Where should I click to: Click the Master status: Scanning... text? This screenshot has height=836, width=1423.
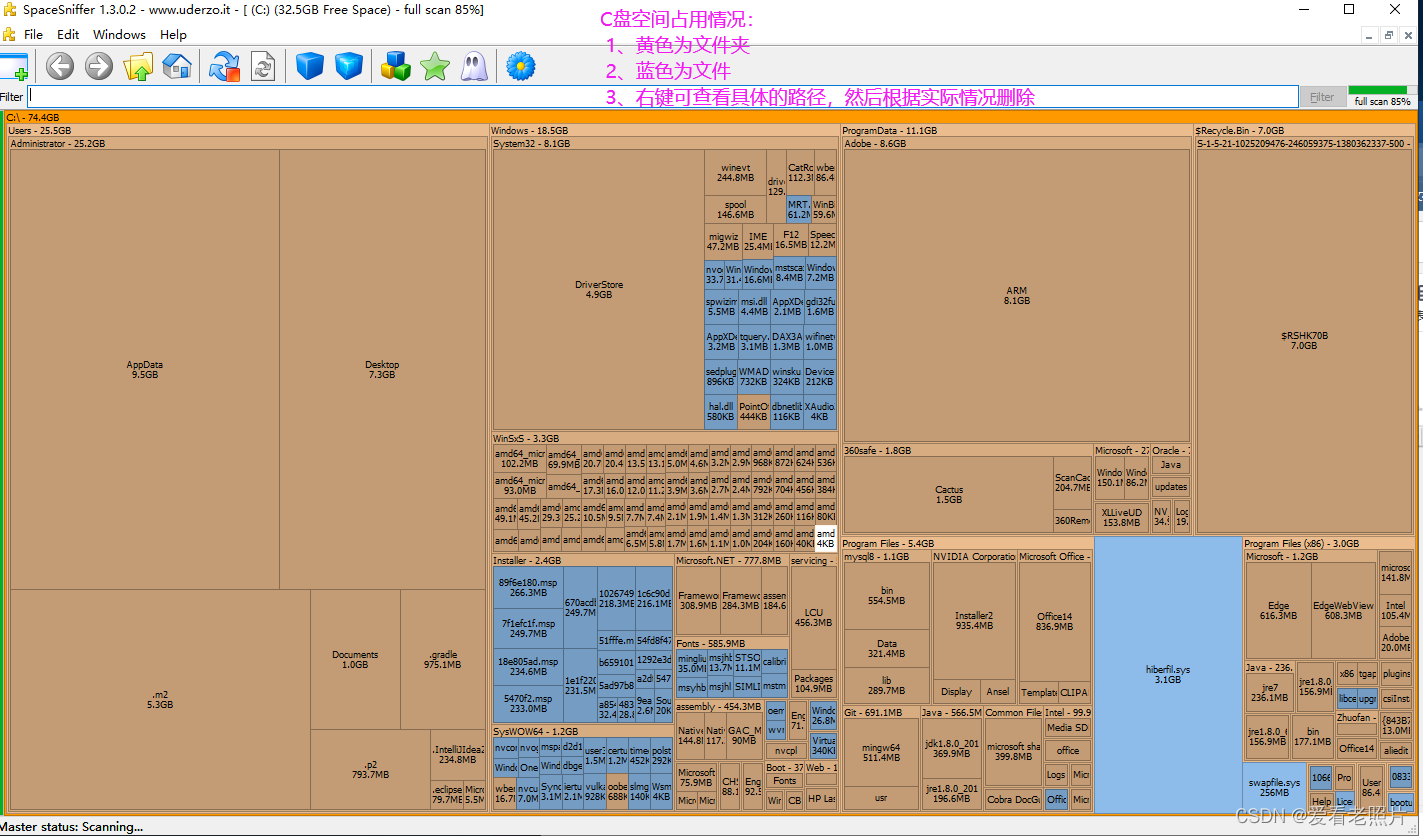(72, 826)
